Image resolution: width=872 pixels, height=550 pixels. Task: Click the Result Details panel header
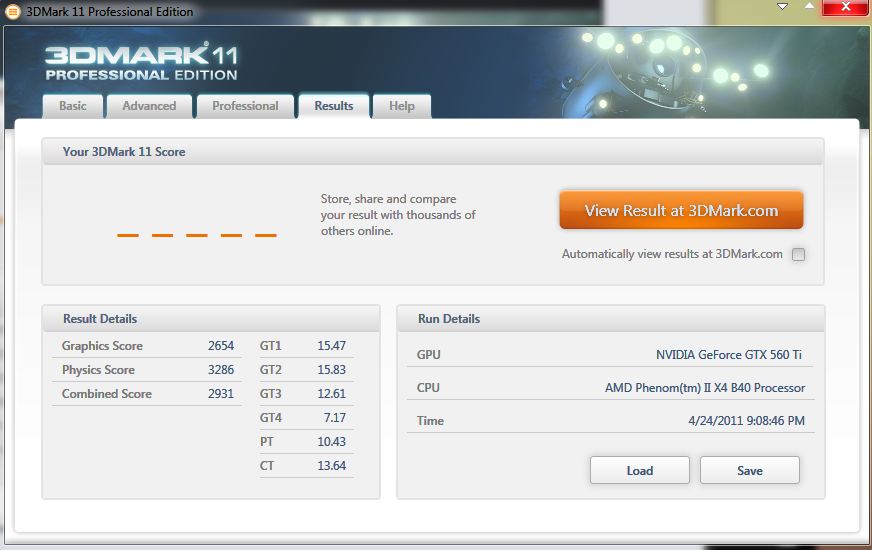pos(211,319)
